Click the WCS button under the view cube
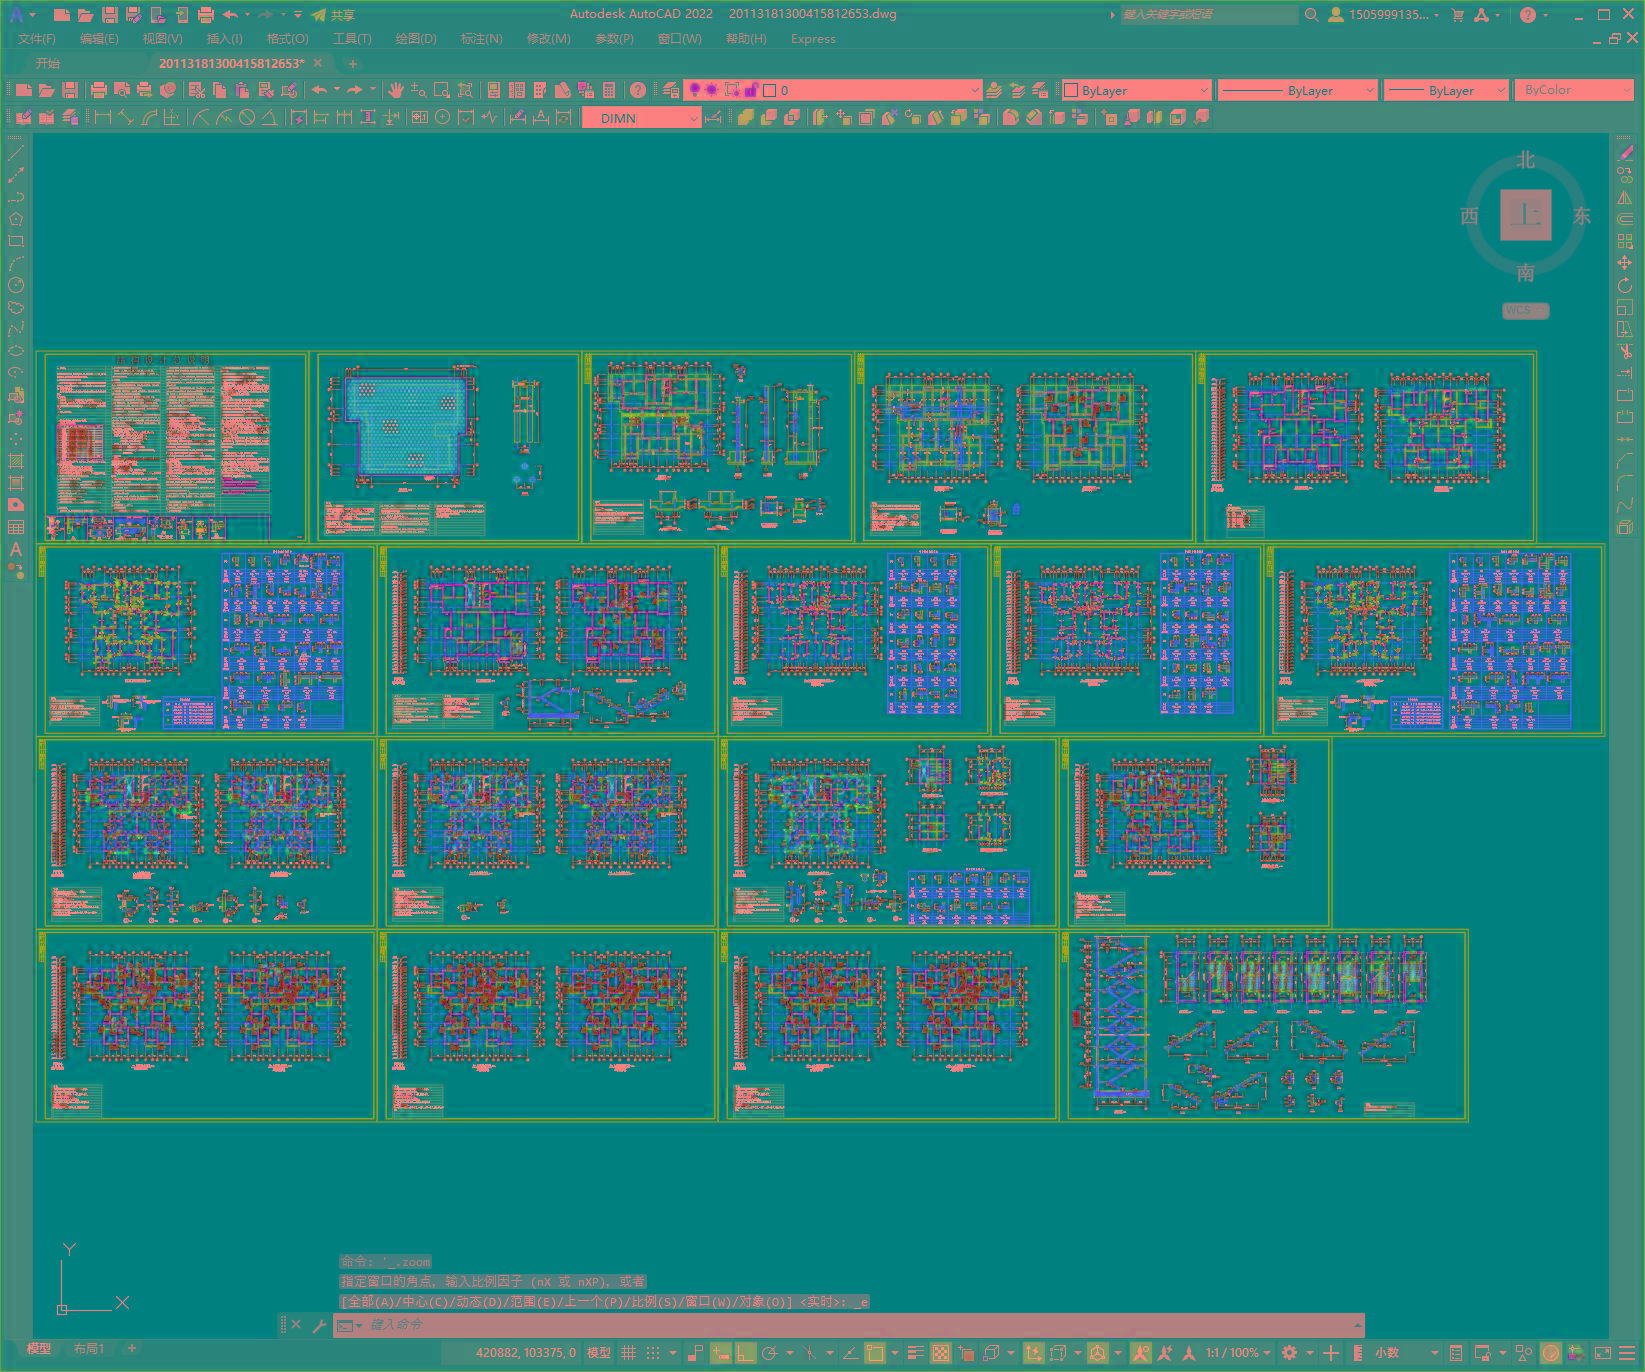 pyautogui.click(x=1524, y=311)
